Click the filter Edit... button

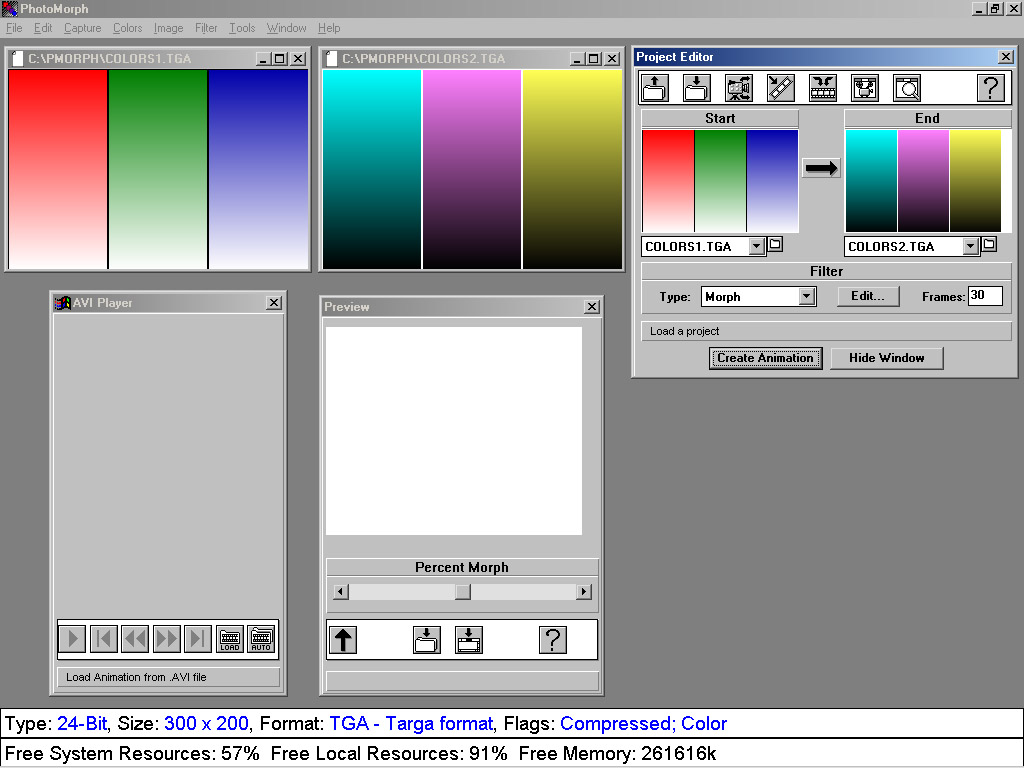868,296
